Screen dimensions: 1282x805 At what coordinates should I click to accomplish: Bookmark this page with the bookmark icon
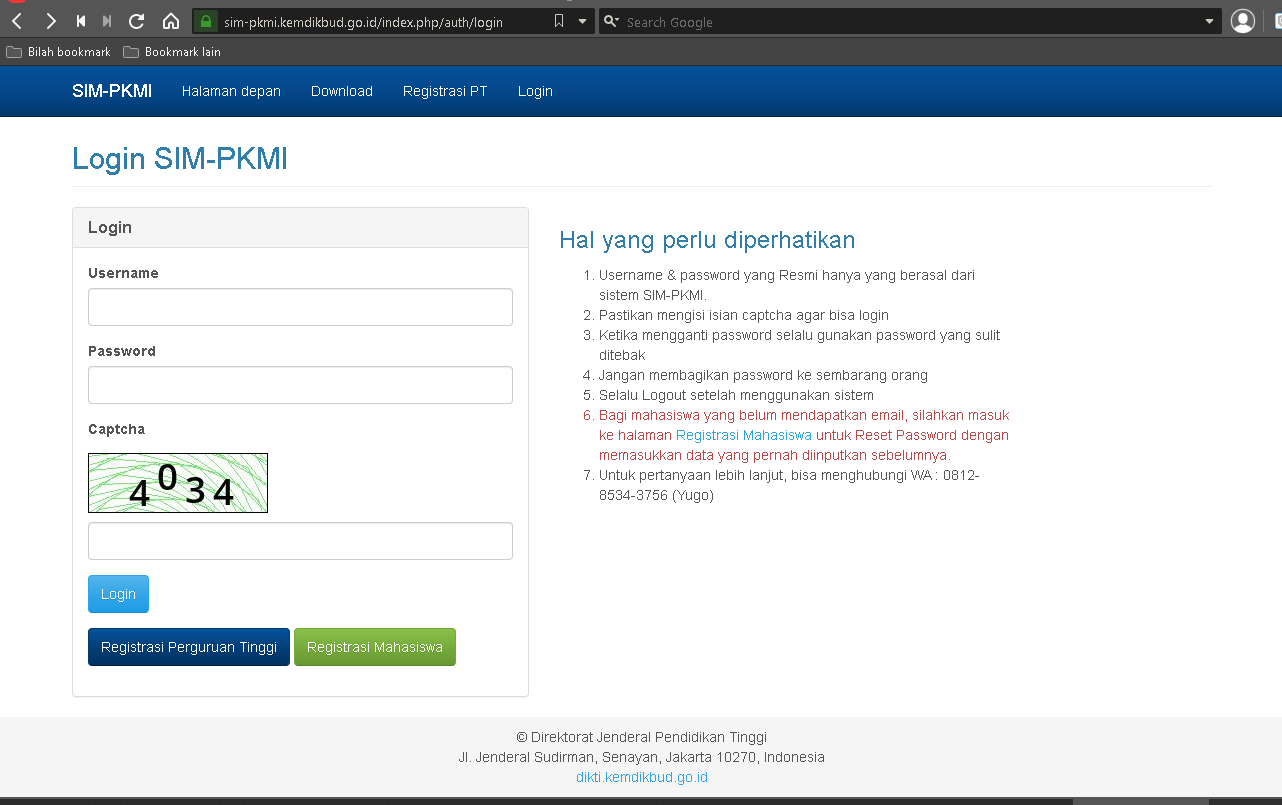point(559,21)
